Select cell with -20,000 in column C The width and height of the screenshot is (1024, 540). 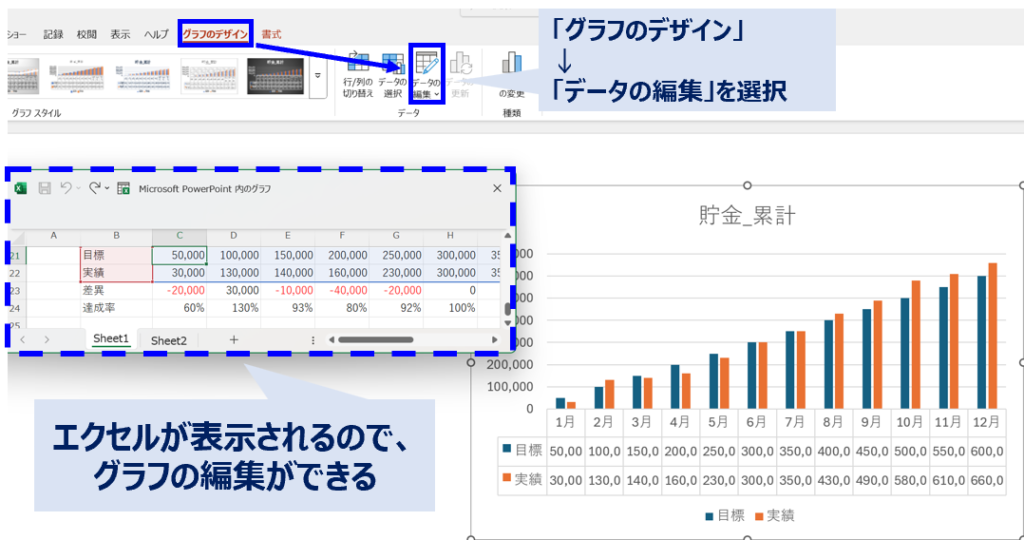click(180, 291)
